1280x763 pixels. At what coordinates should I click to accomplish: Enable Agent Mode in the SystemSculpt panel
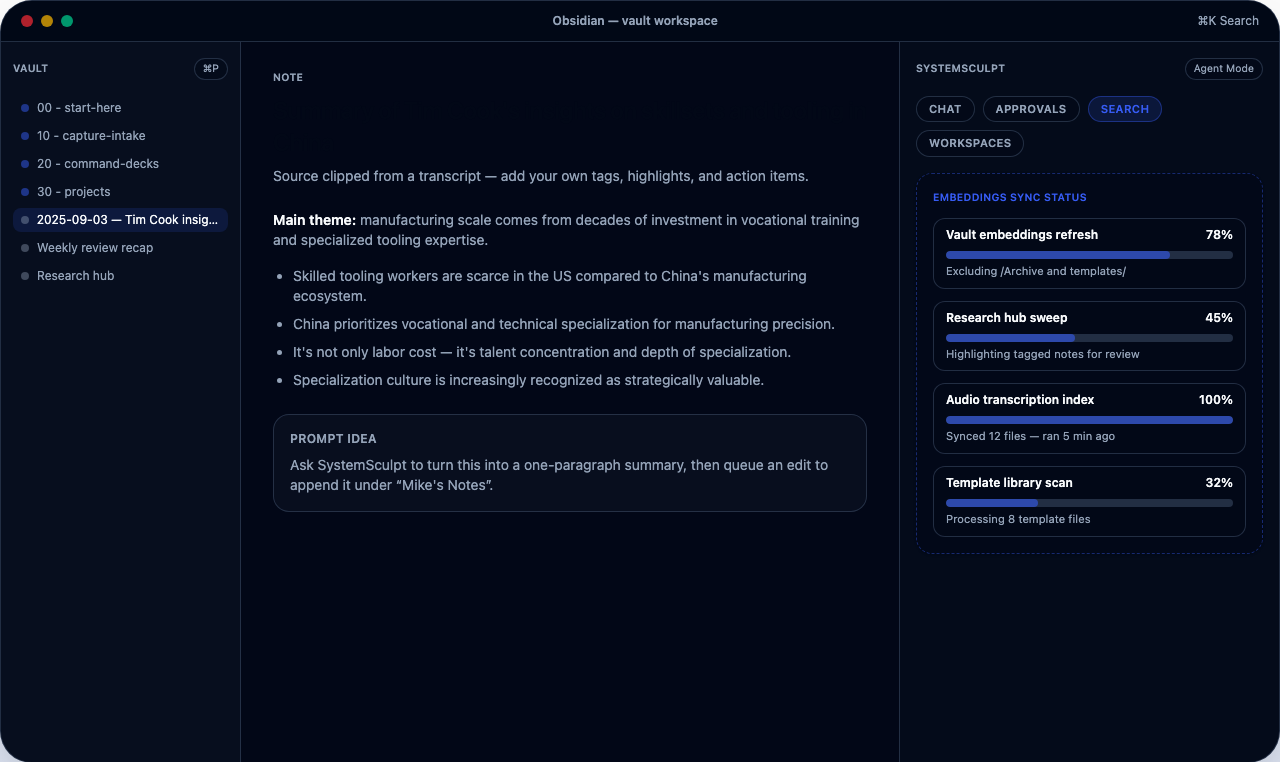pyautogui.click(x=1223, y=68)
